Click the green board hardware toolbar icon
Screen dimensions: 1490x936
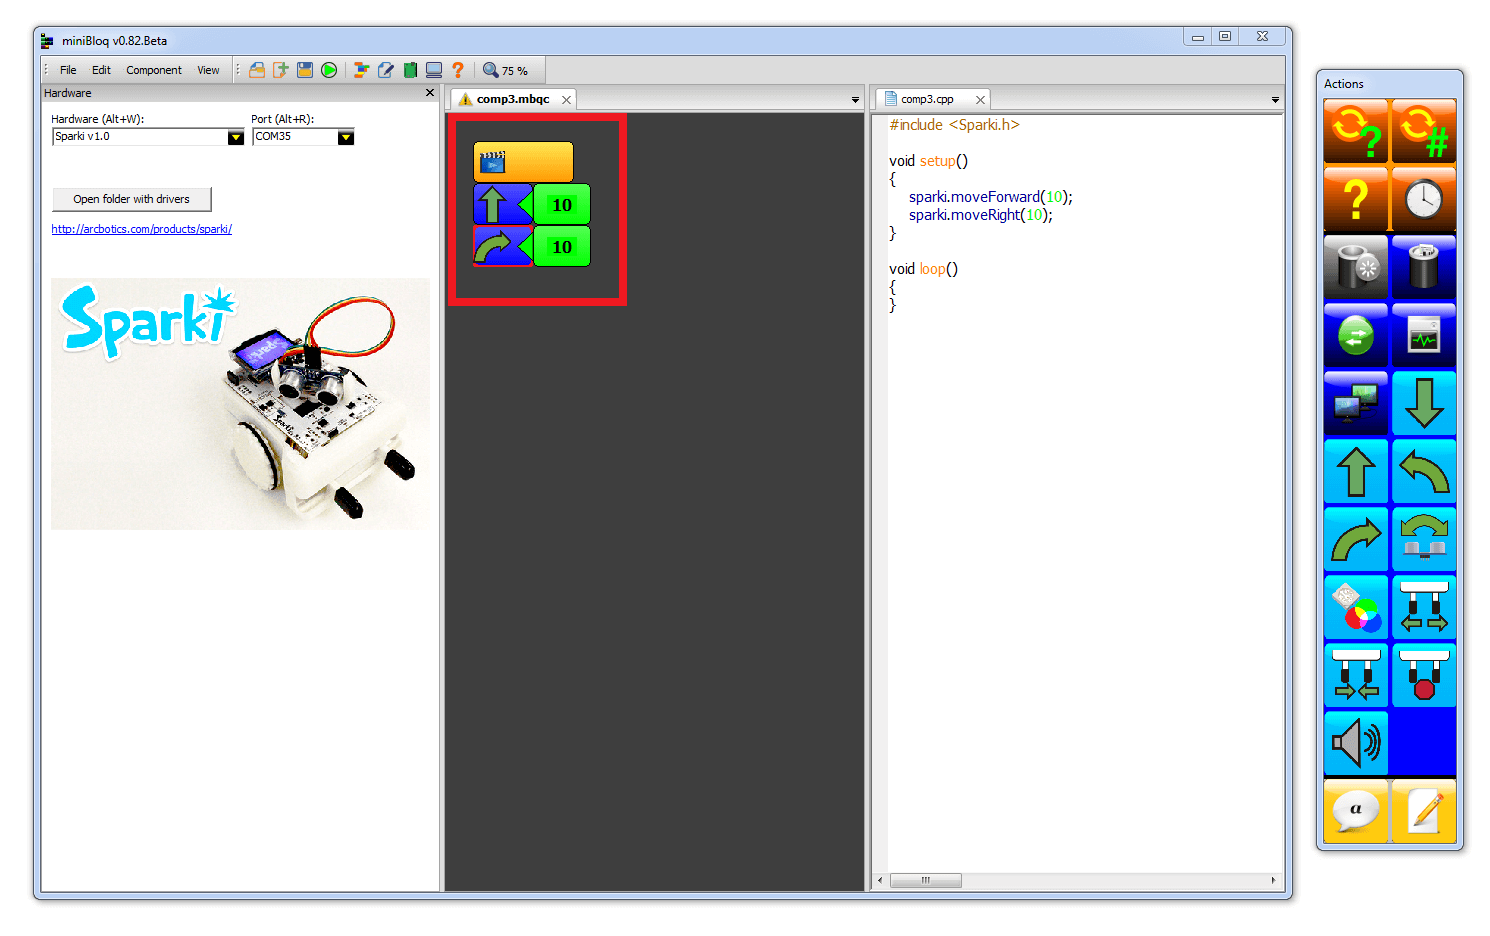[x=410, y=70]
